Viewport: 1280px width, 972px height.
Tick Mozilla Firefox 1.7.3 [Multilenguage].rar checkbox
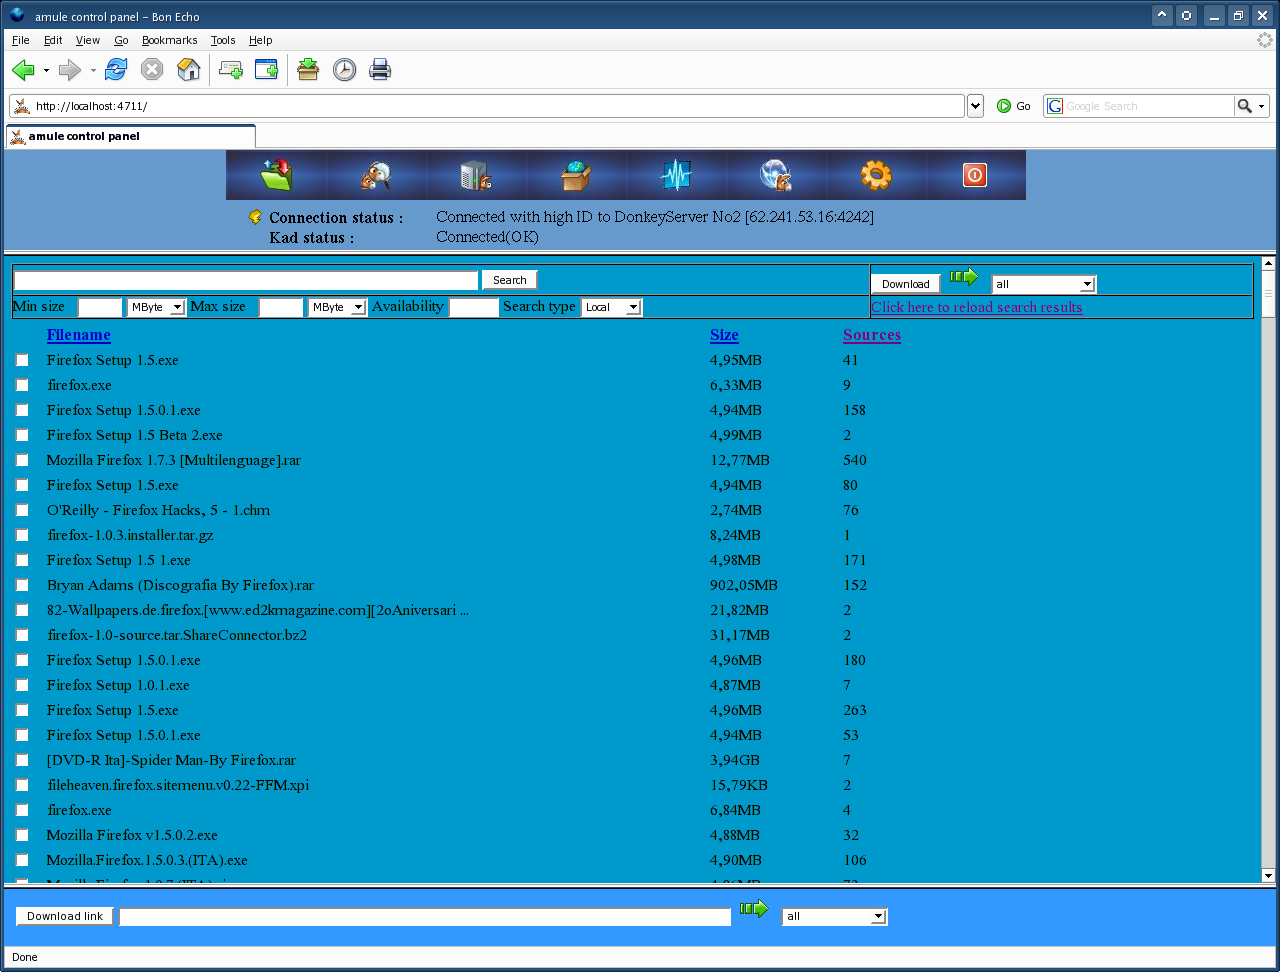[22, 460]
